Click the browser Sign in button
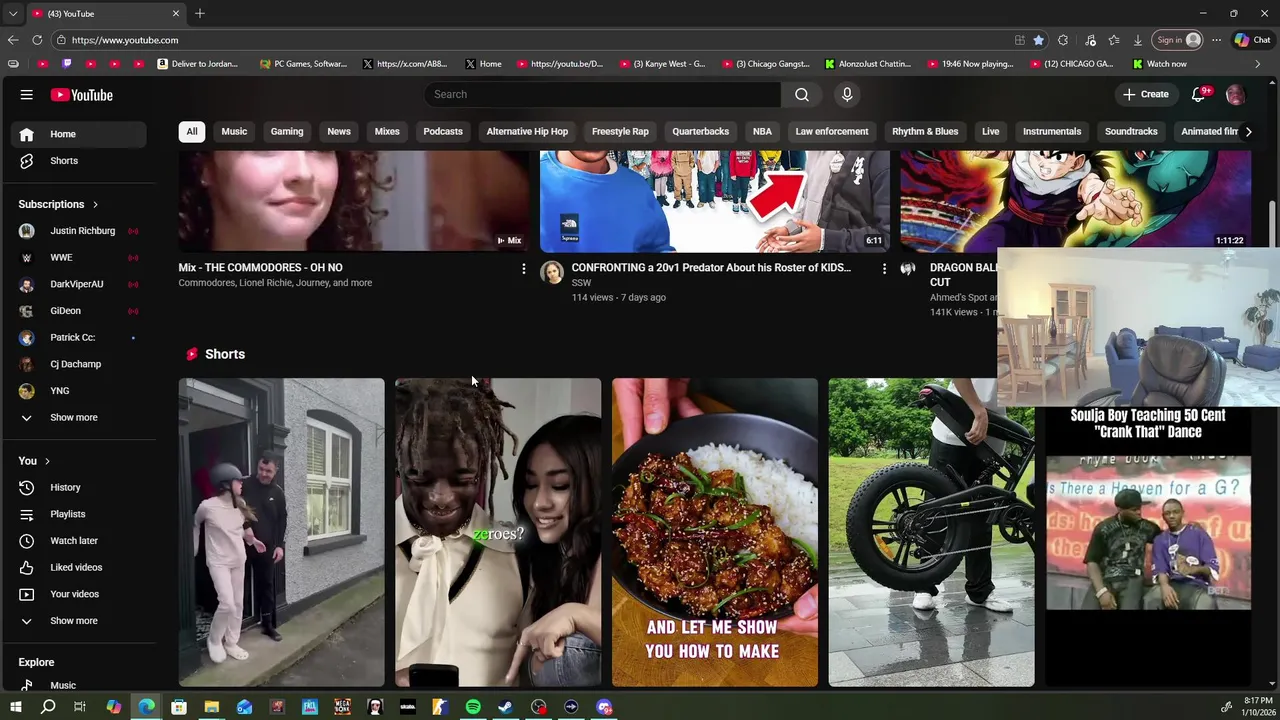Screen dimensions: 1280x720 tap(1178, 40)
